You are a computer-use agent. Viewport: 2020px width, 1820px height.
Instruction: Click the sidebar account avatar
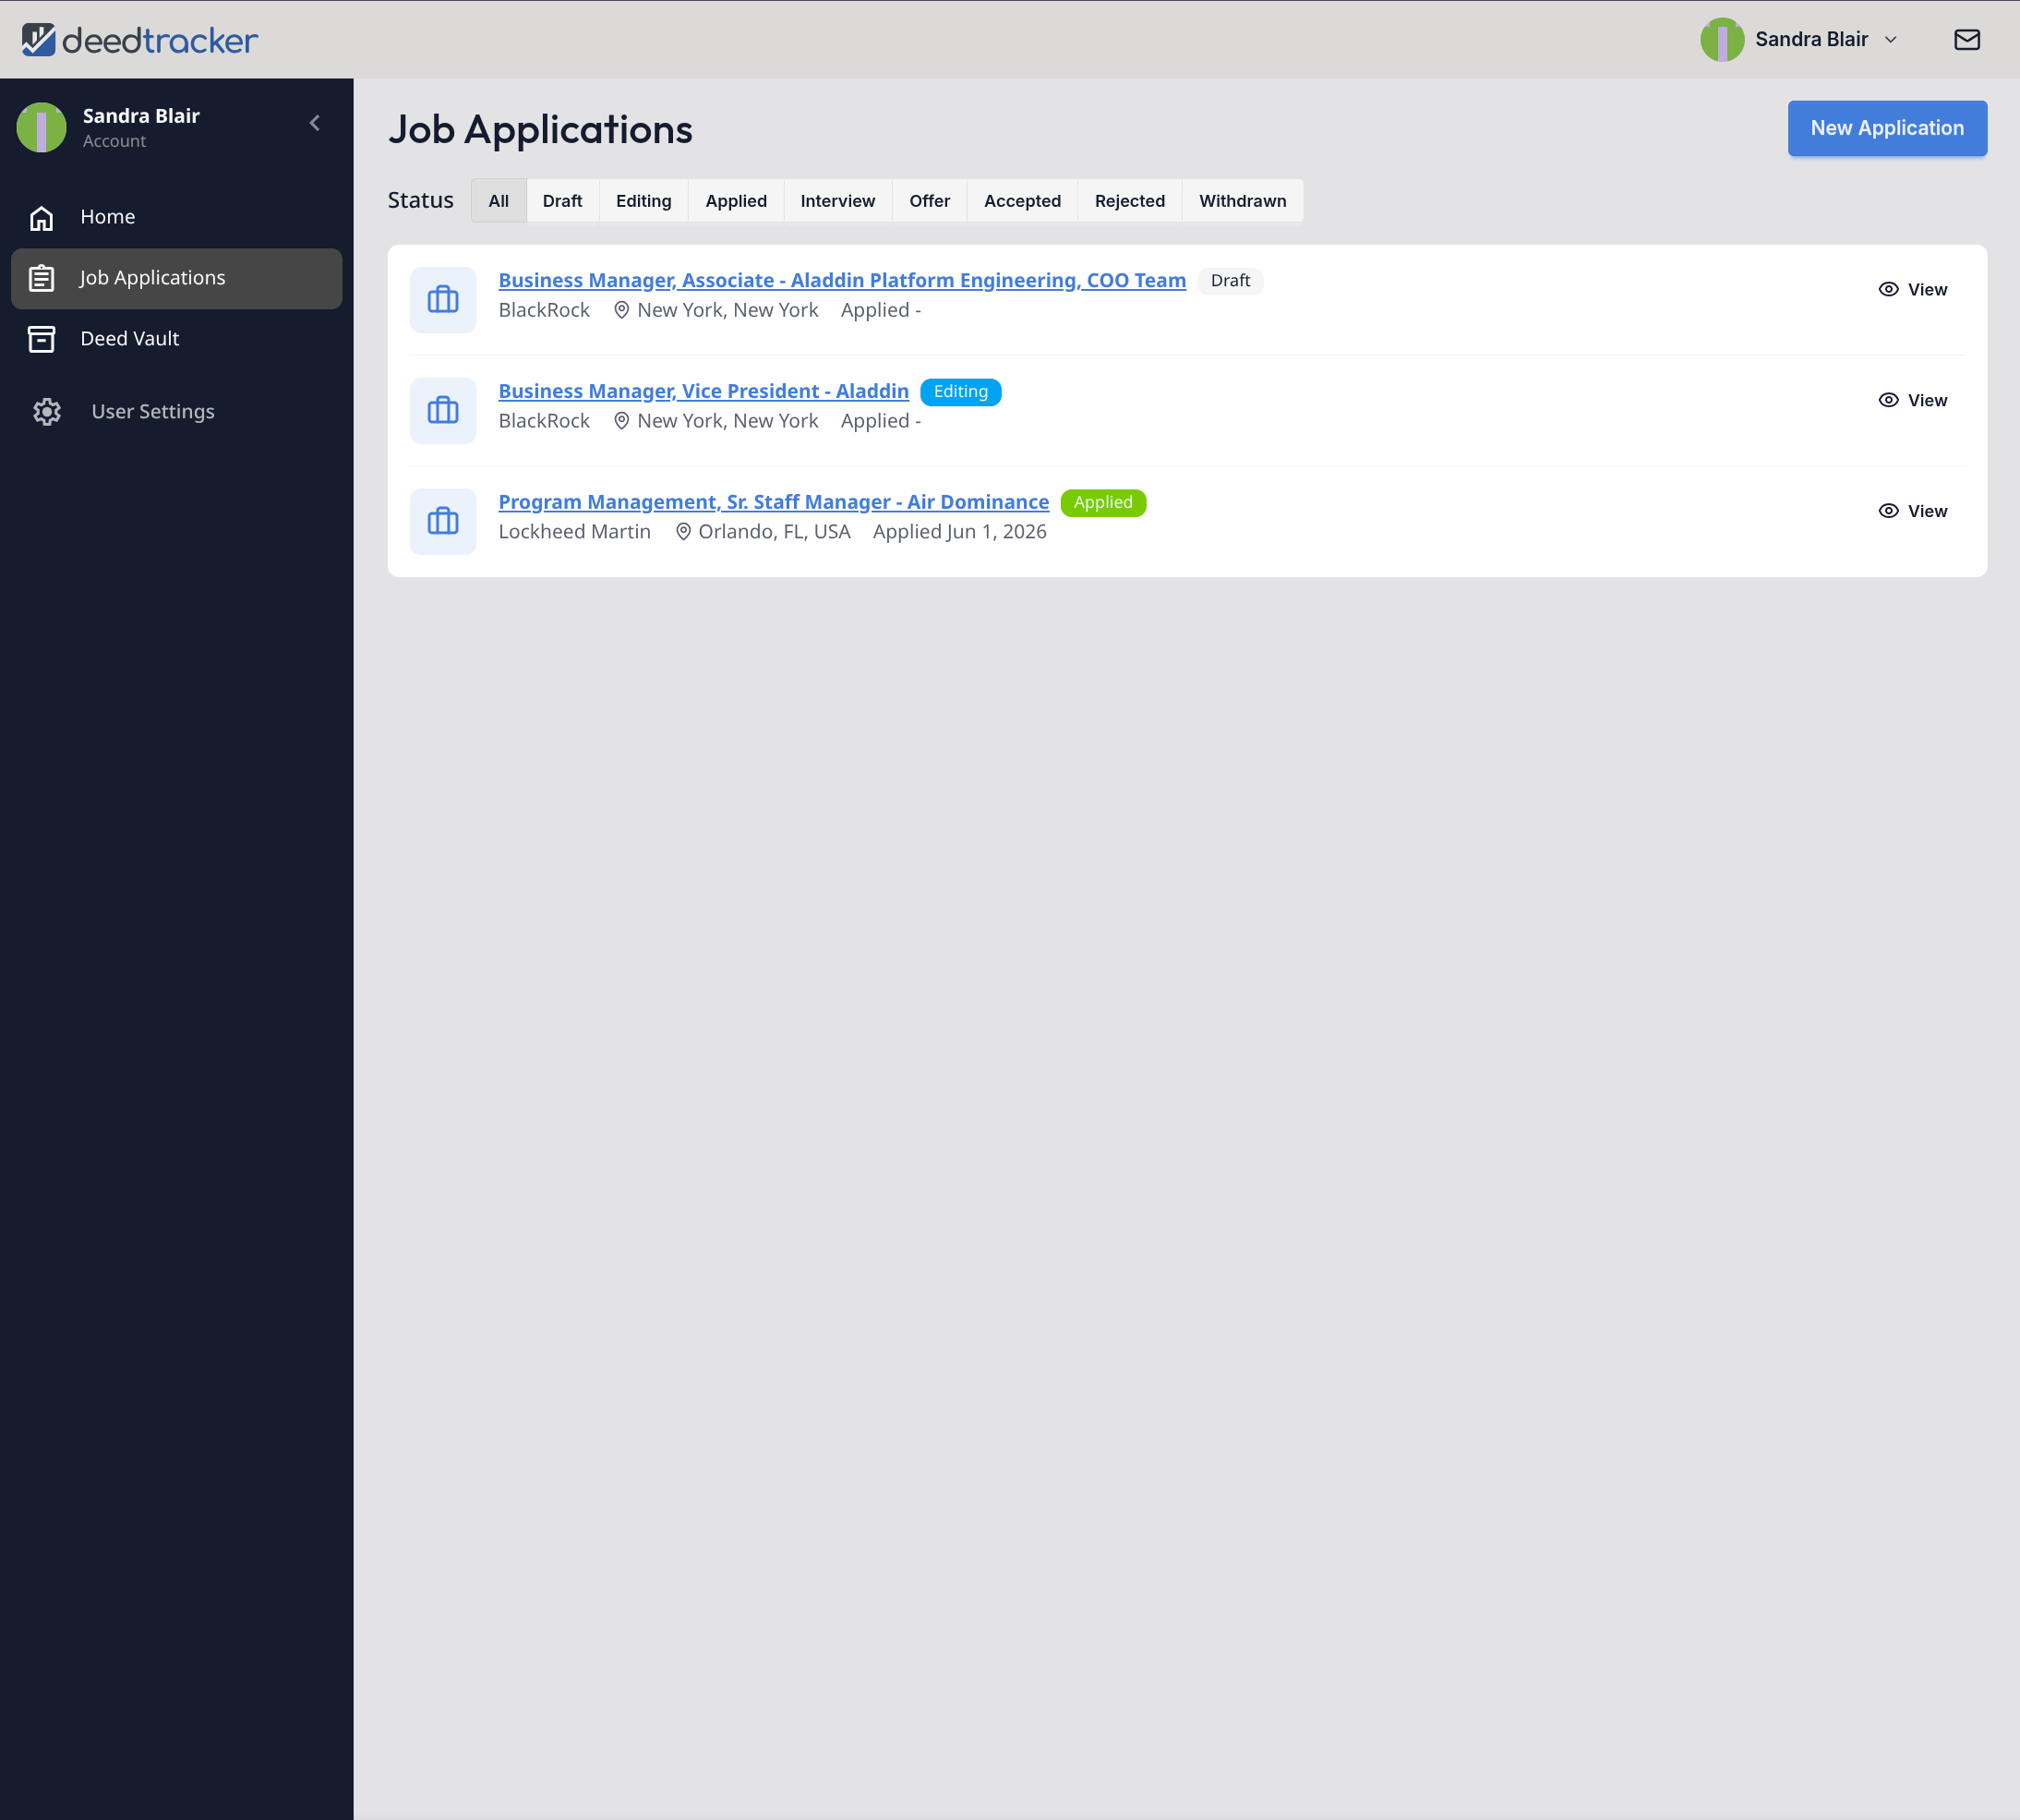click(42, 127)
